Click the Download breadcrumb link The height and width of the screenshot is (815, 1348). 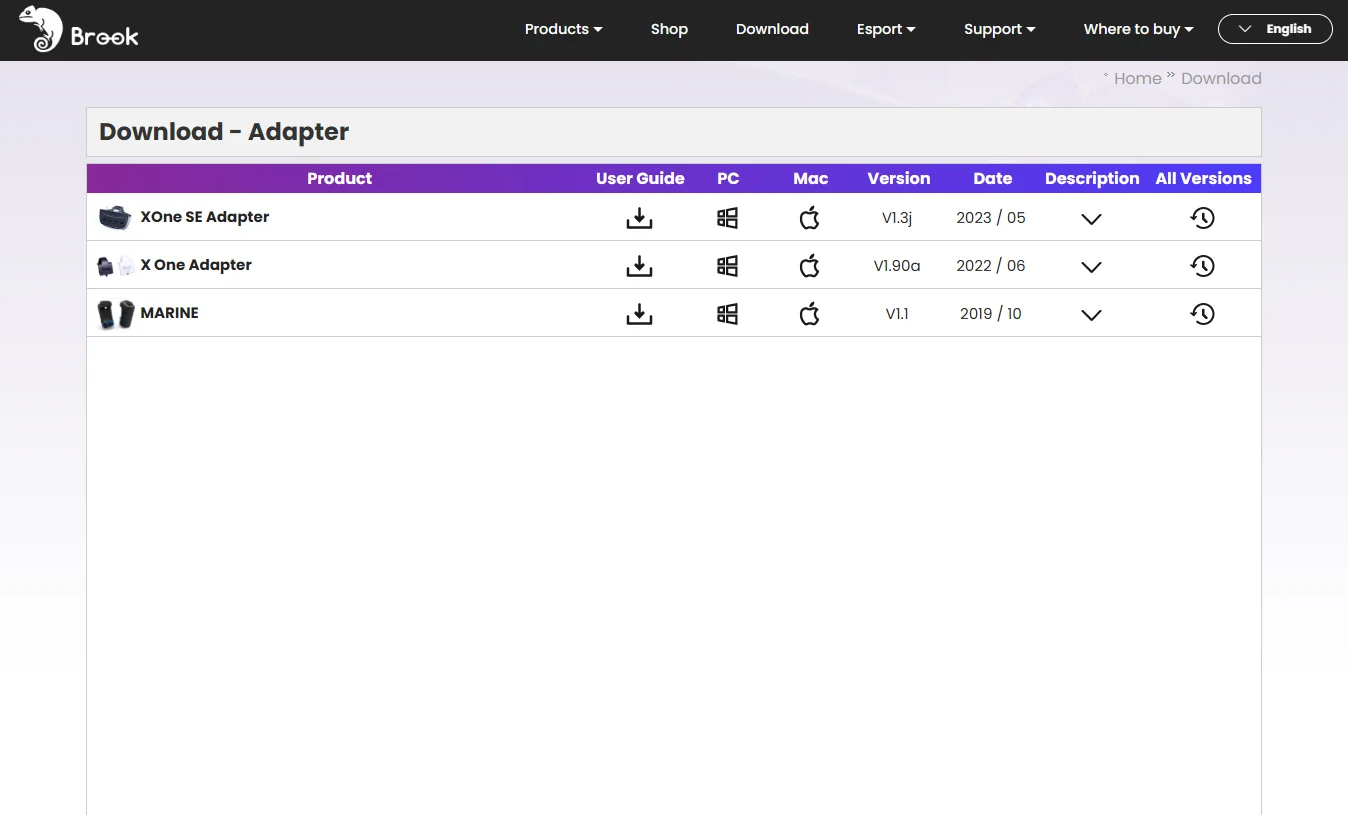pos(1221,78)
